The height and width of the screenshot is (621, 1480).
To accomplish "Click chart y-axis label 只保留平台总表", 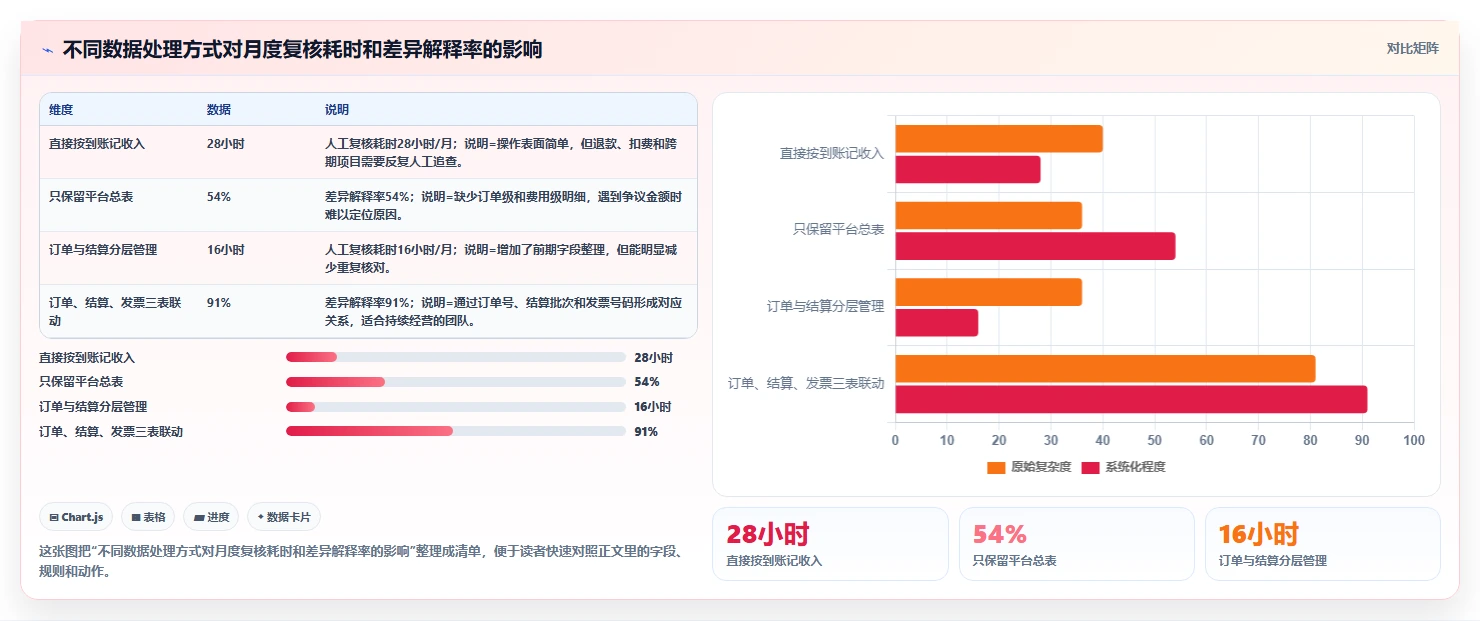I will pyautogui.click(x=838, y=230).
